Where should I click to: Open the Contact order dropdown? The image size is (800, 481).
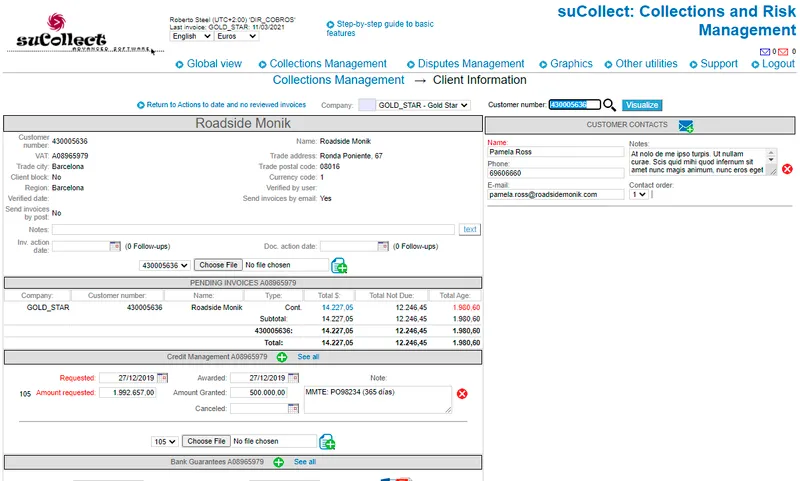click(x=639, y=194)
